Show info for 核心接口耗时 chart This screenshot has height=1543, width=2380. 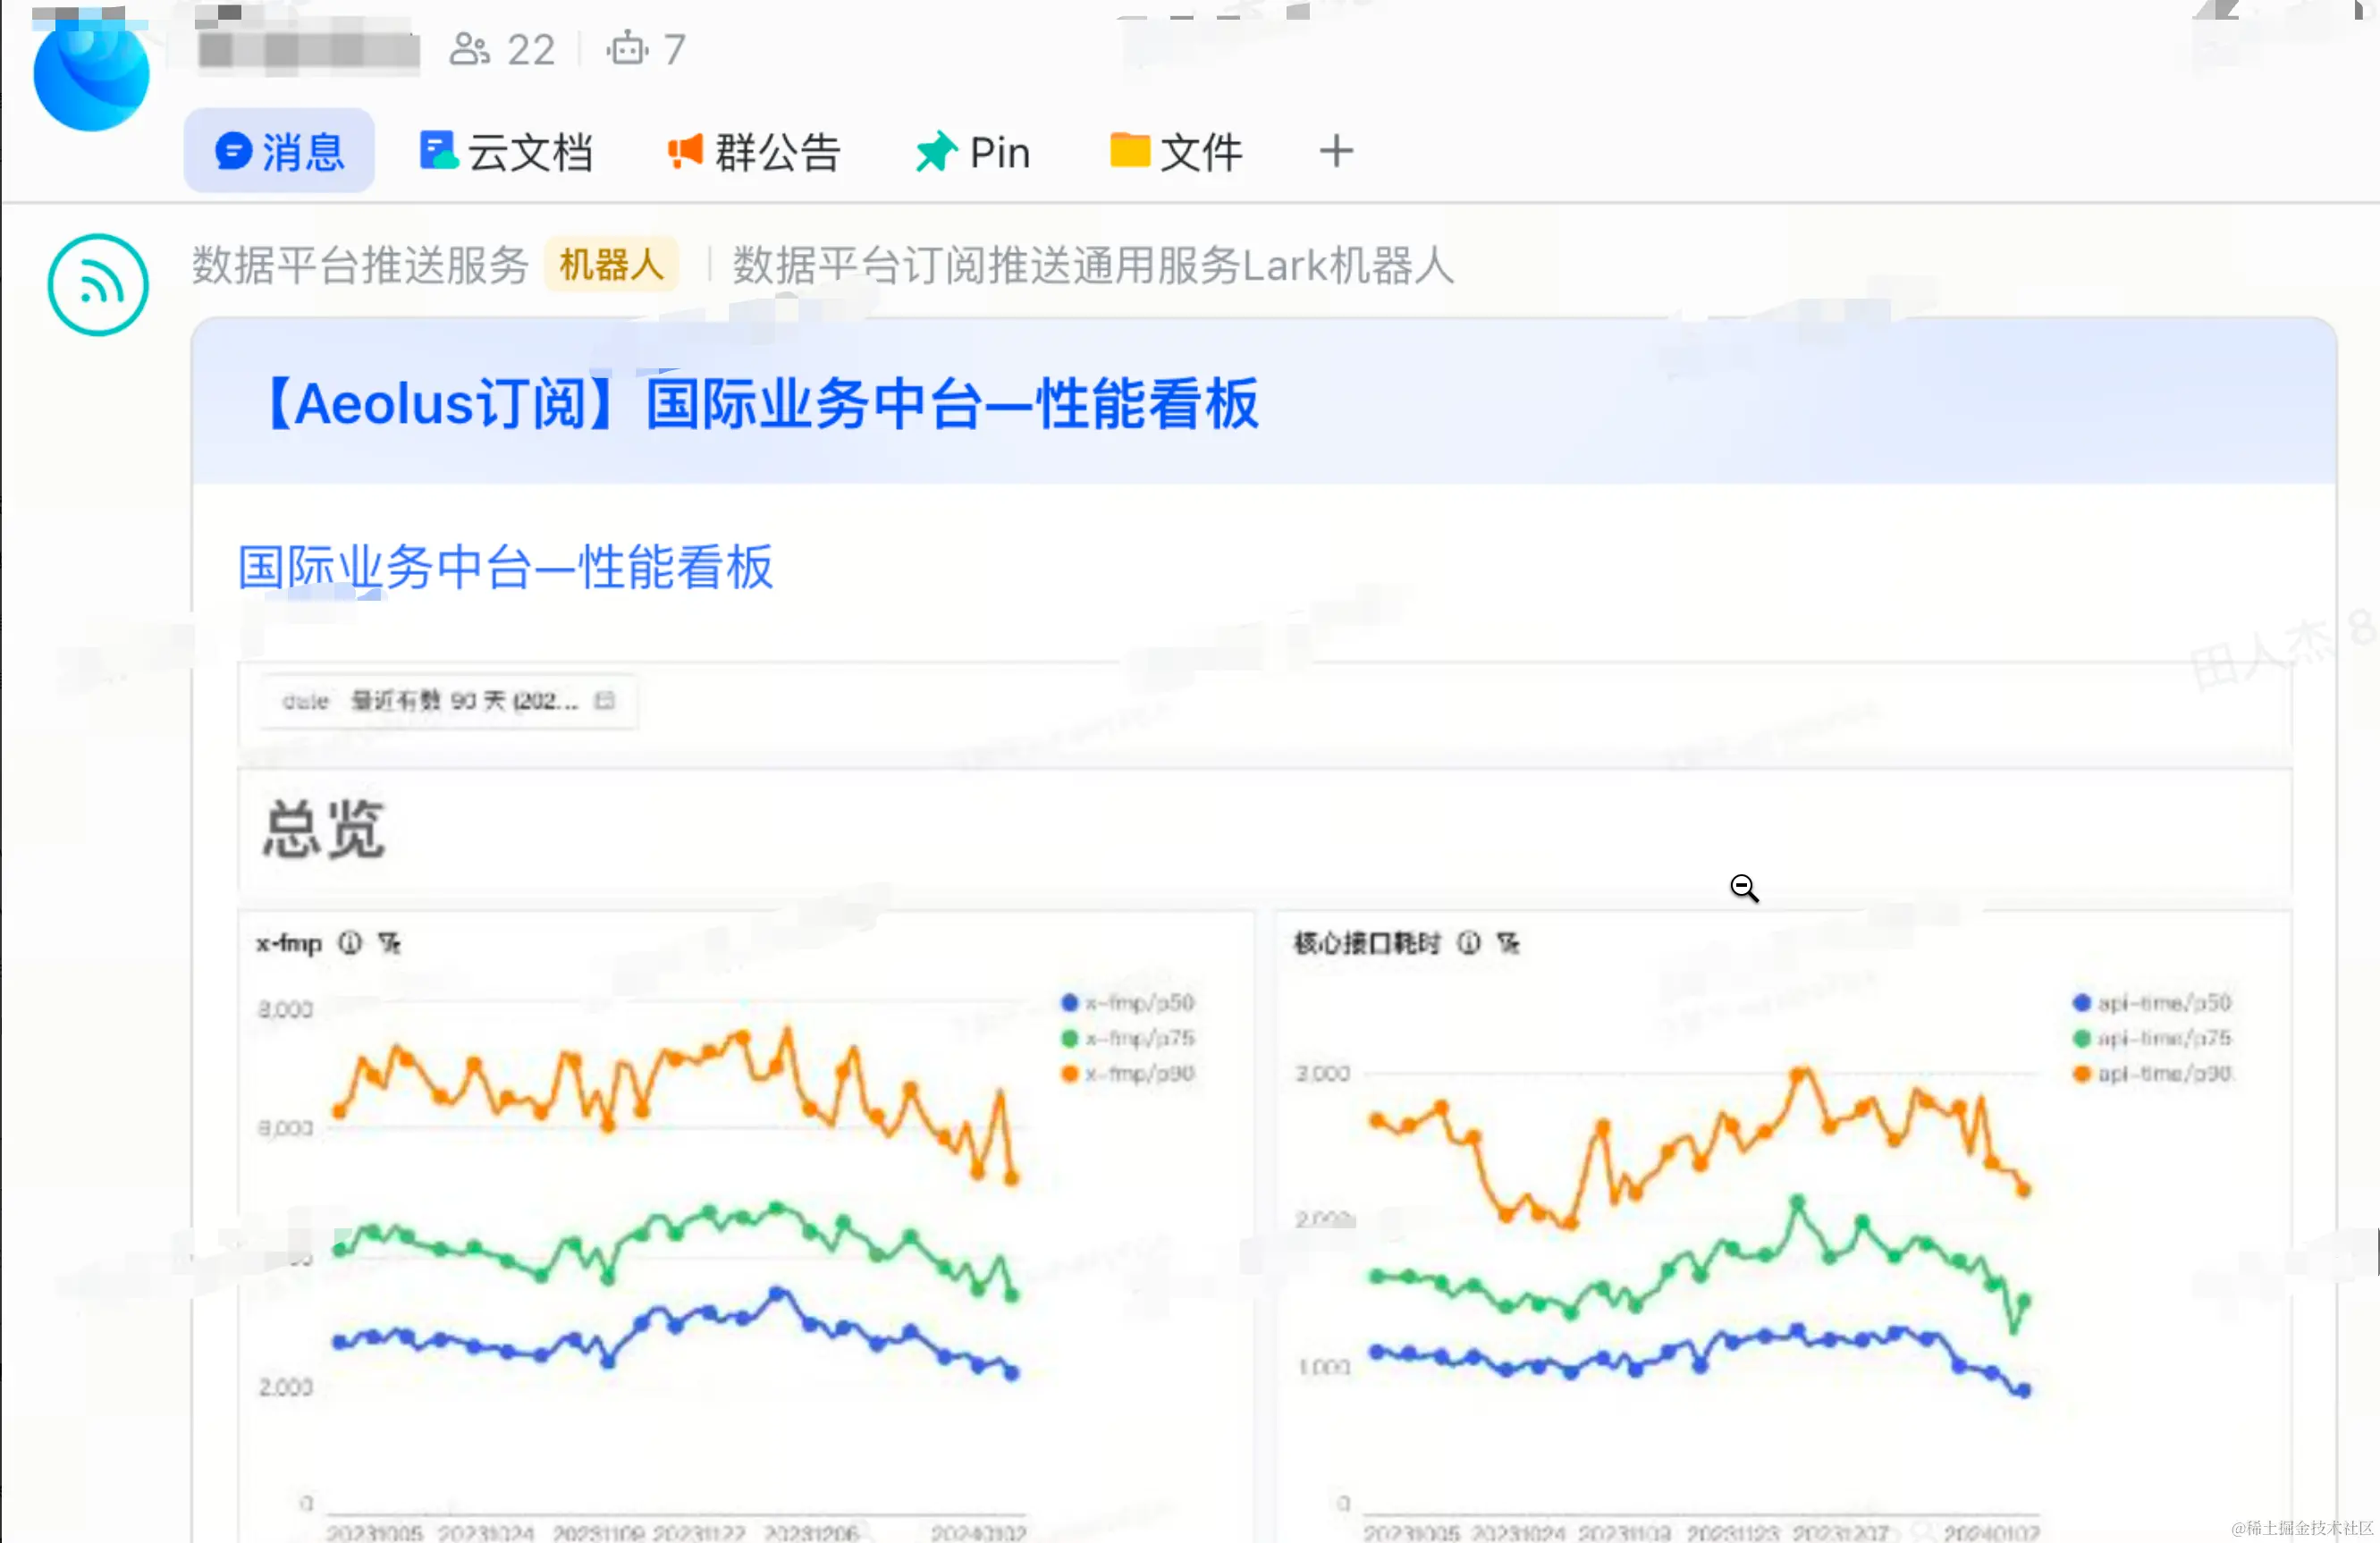[1468, 943]
